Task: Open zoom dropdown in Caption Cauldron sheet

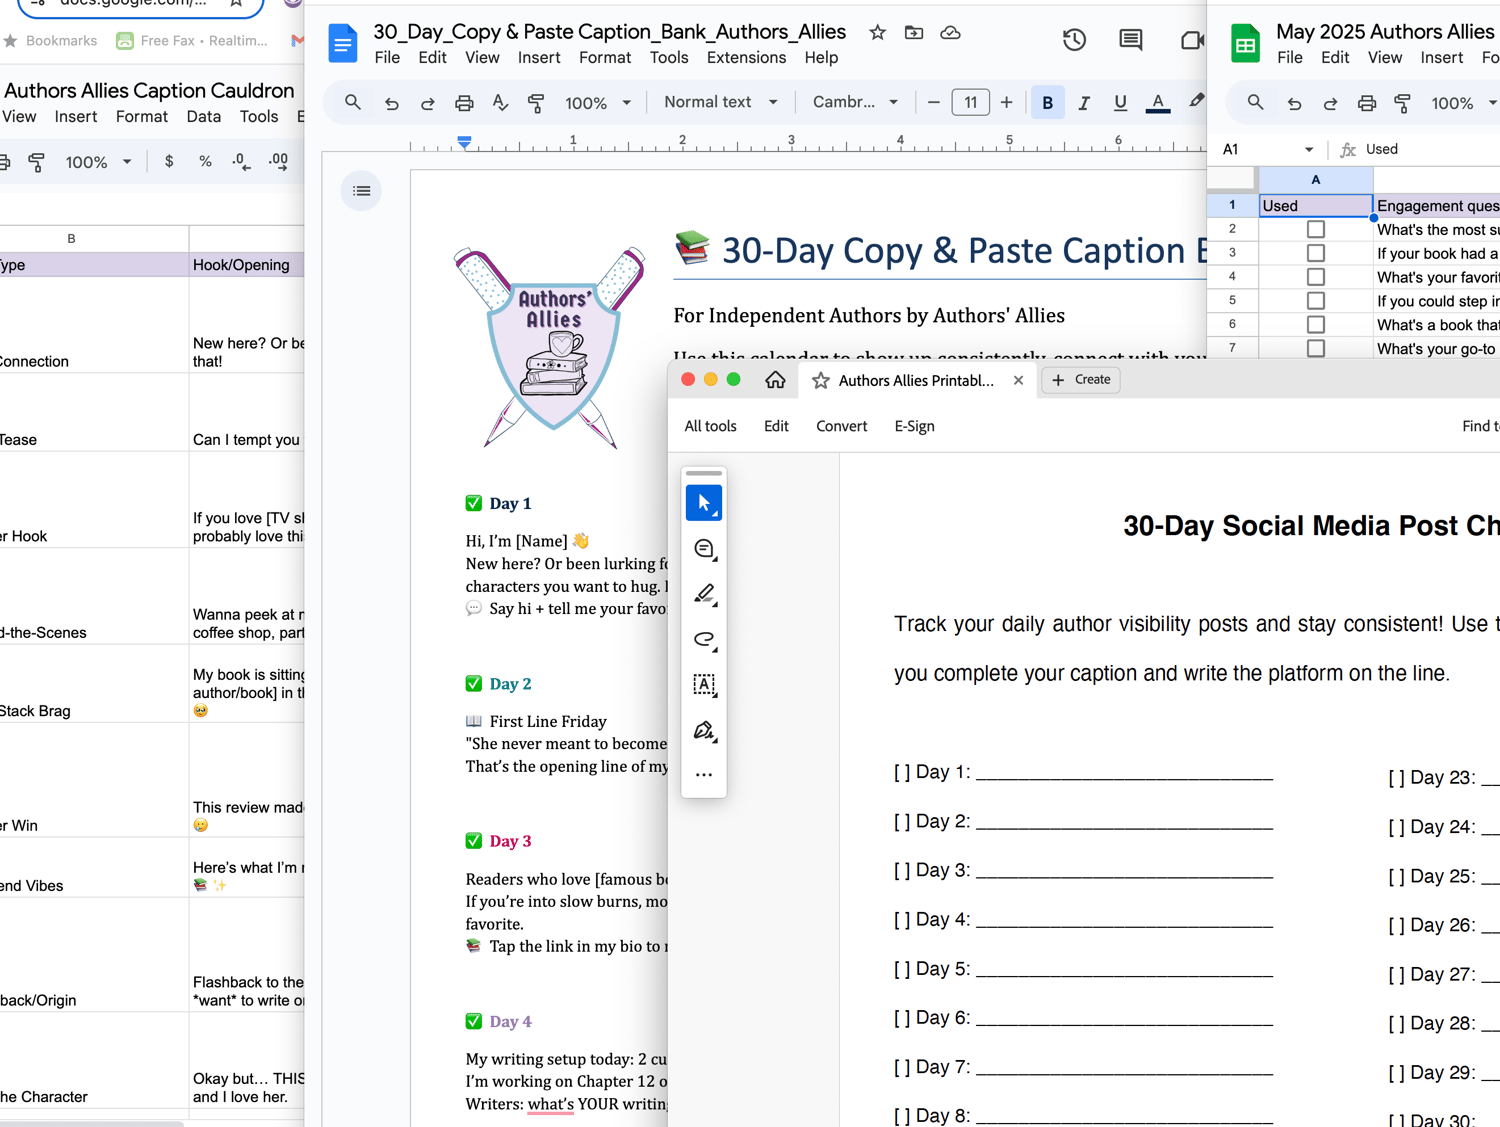Action: (98, 162)
